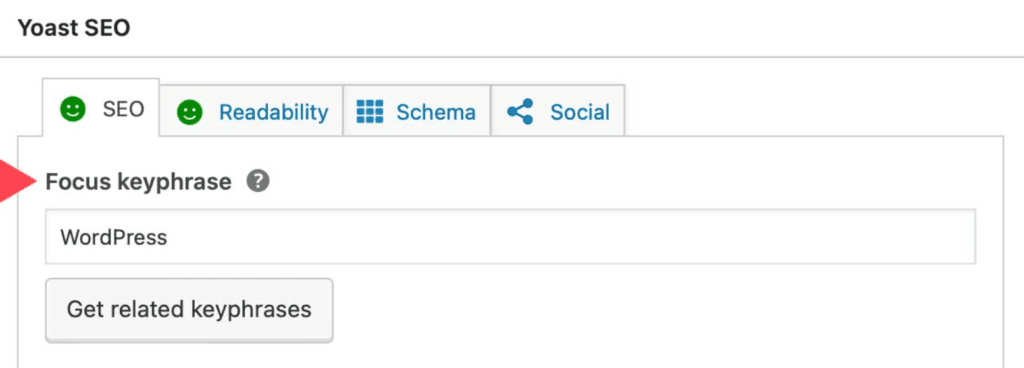Click Get related keyphrases button
Image resolution: width=1024 pixels, height=368 pixels.
pyautogui.click(x=189, y=309)
